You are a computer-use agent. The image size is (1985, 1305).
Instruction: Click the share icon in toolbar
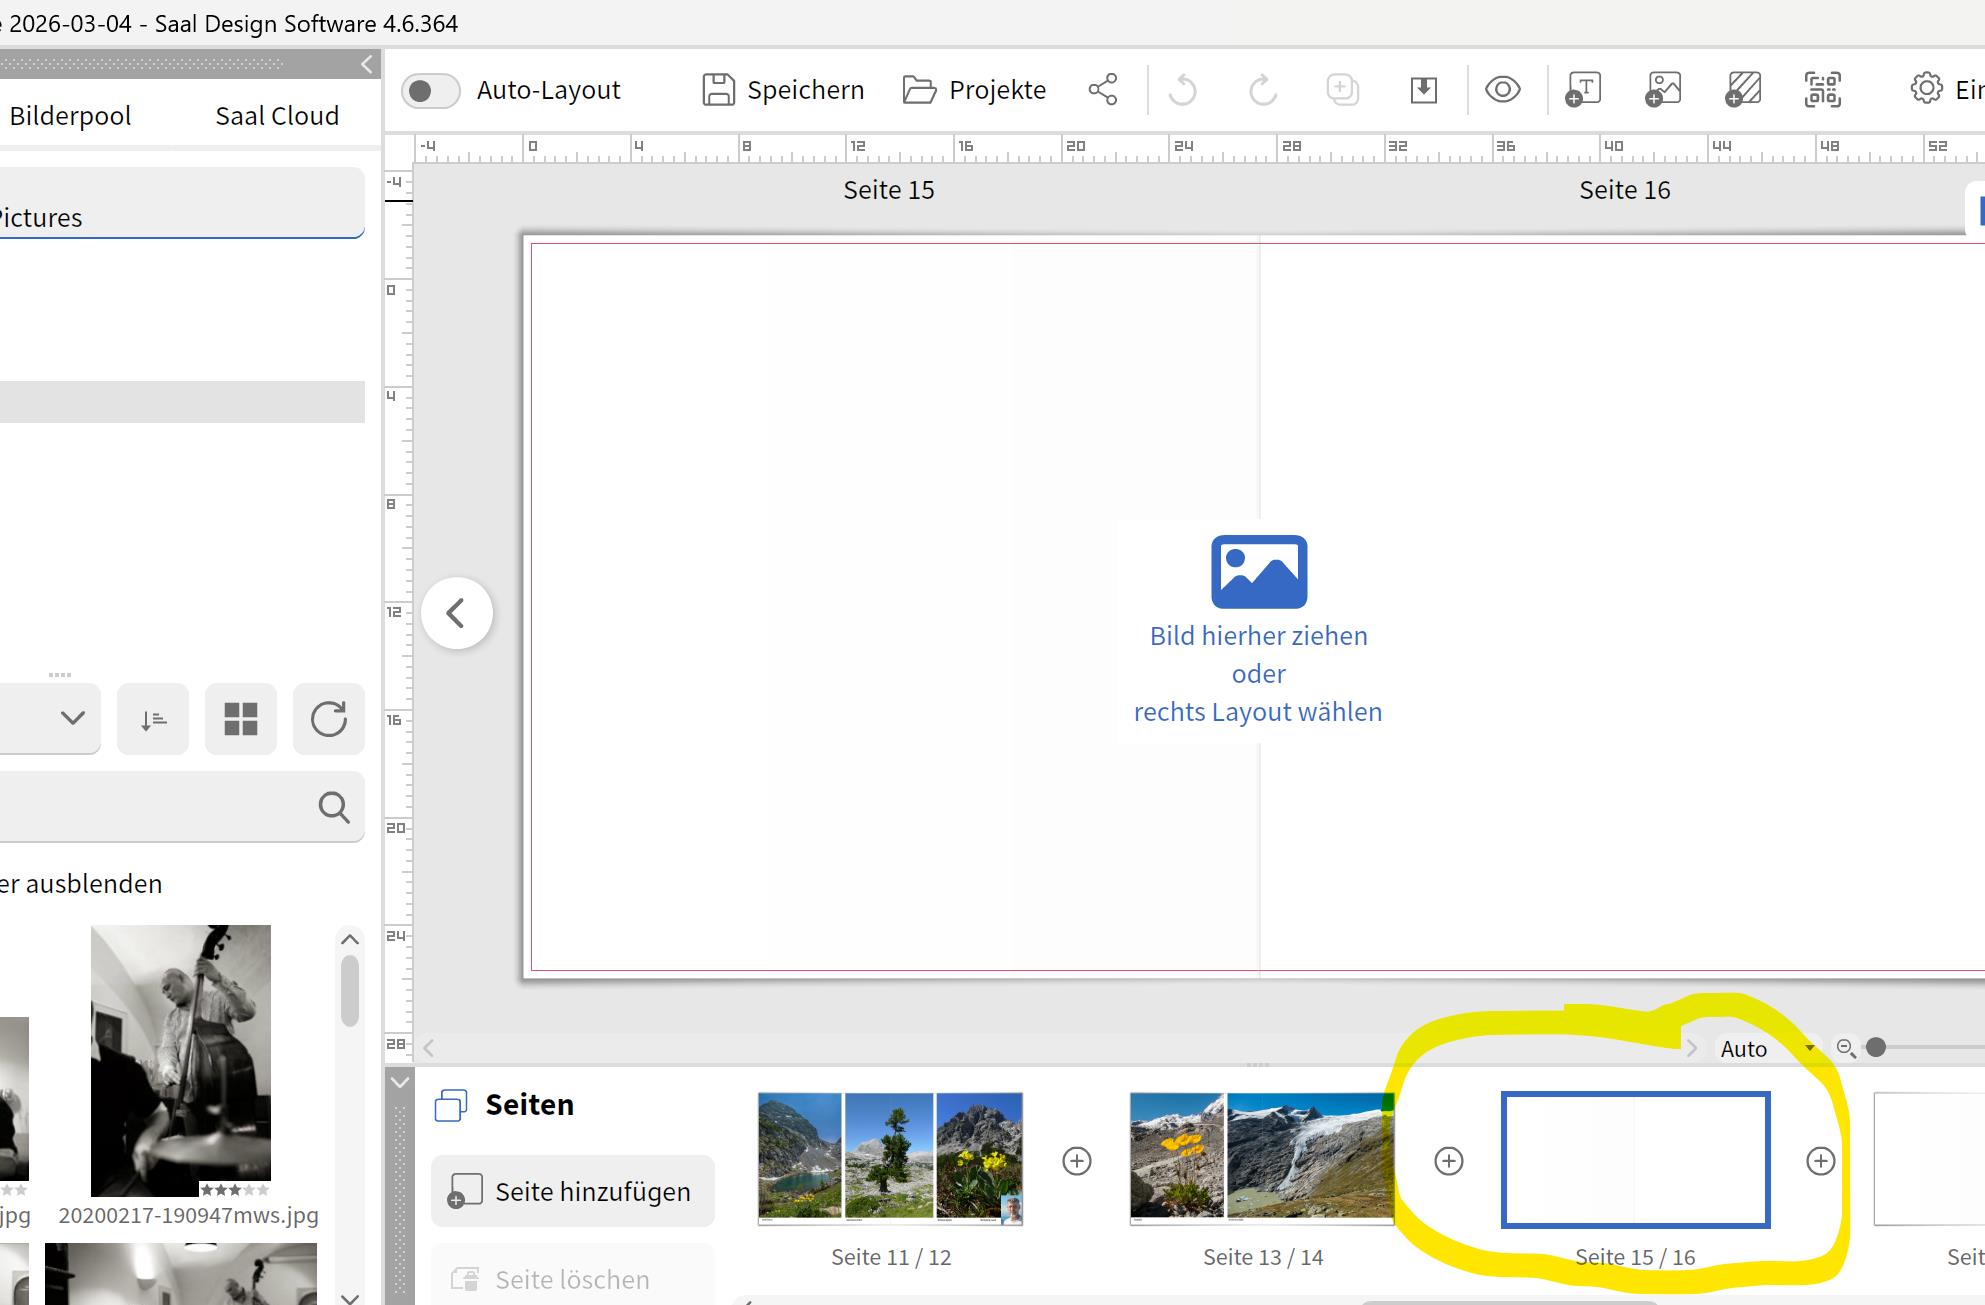tap(1102, 90)
